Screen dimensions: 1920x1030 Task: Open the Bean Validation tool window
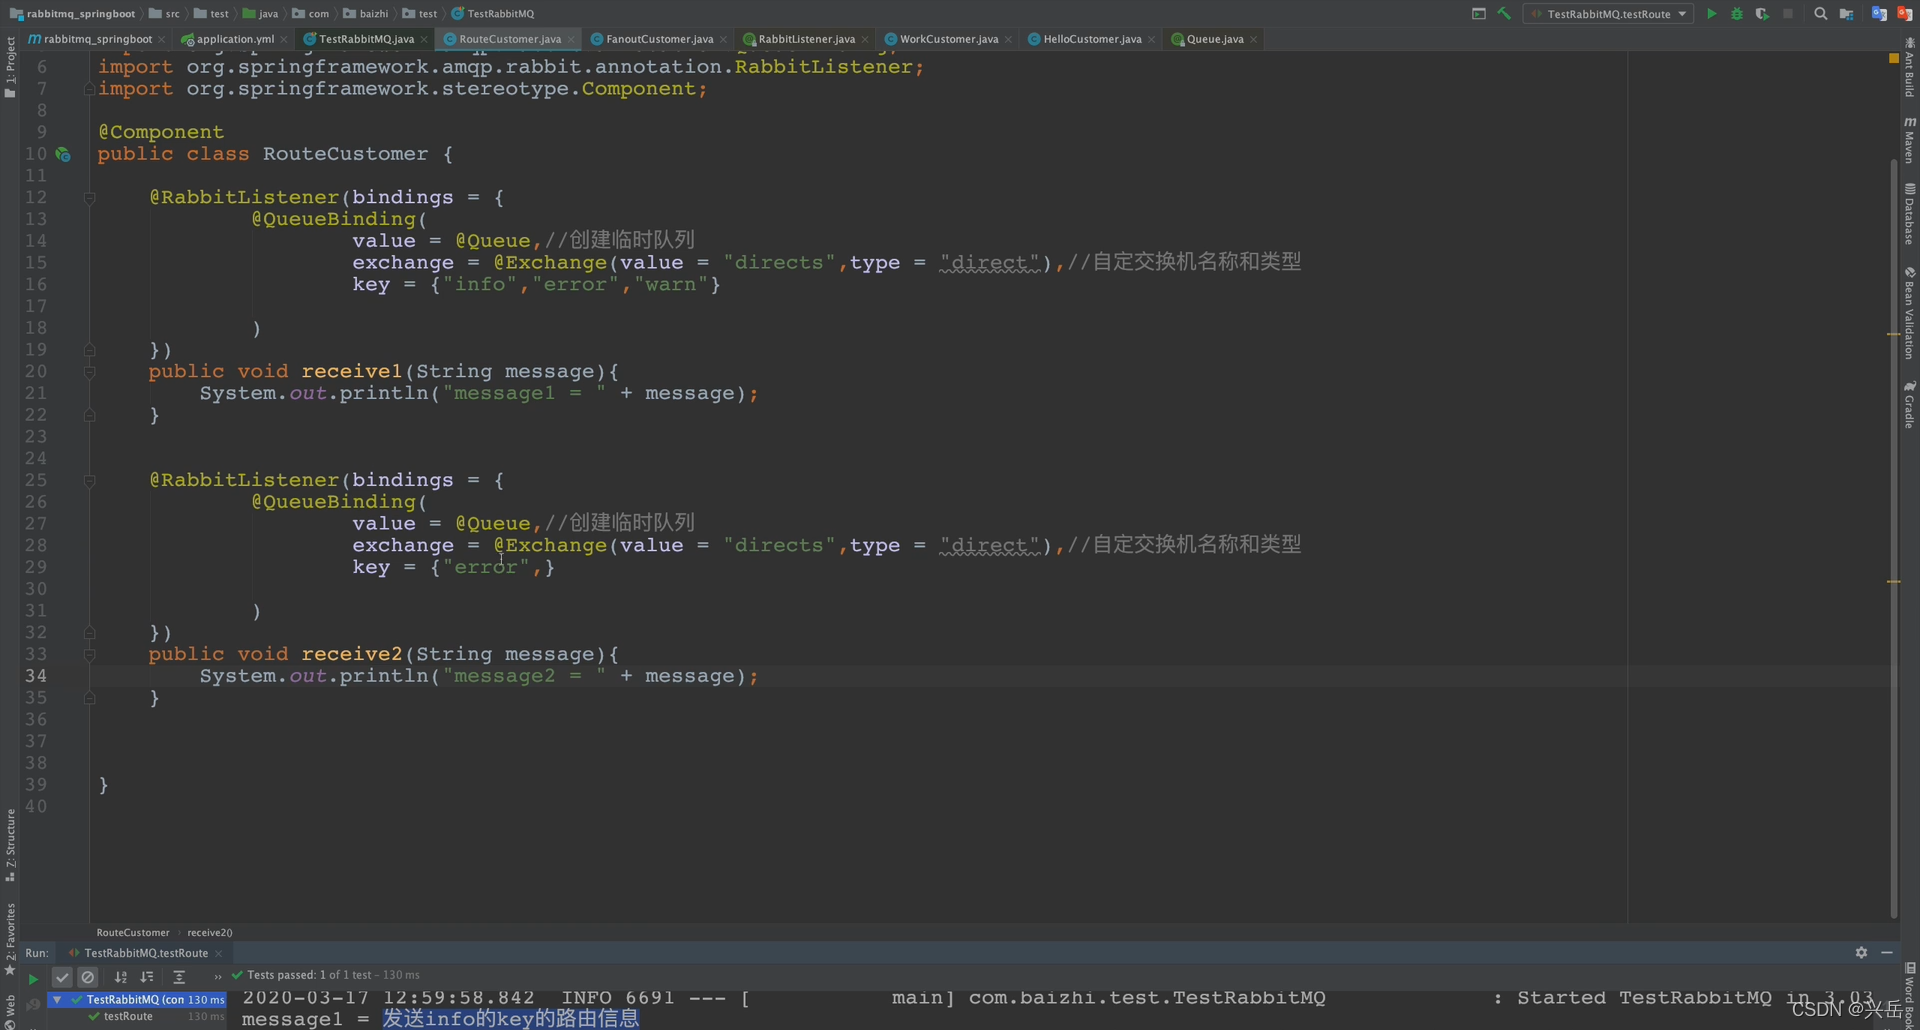[x=1909, y=313]
